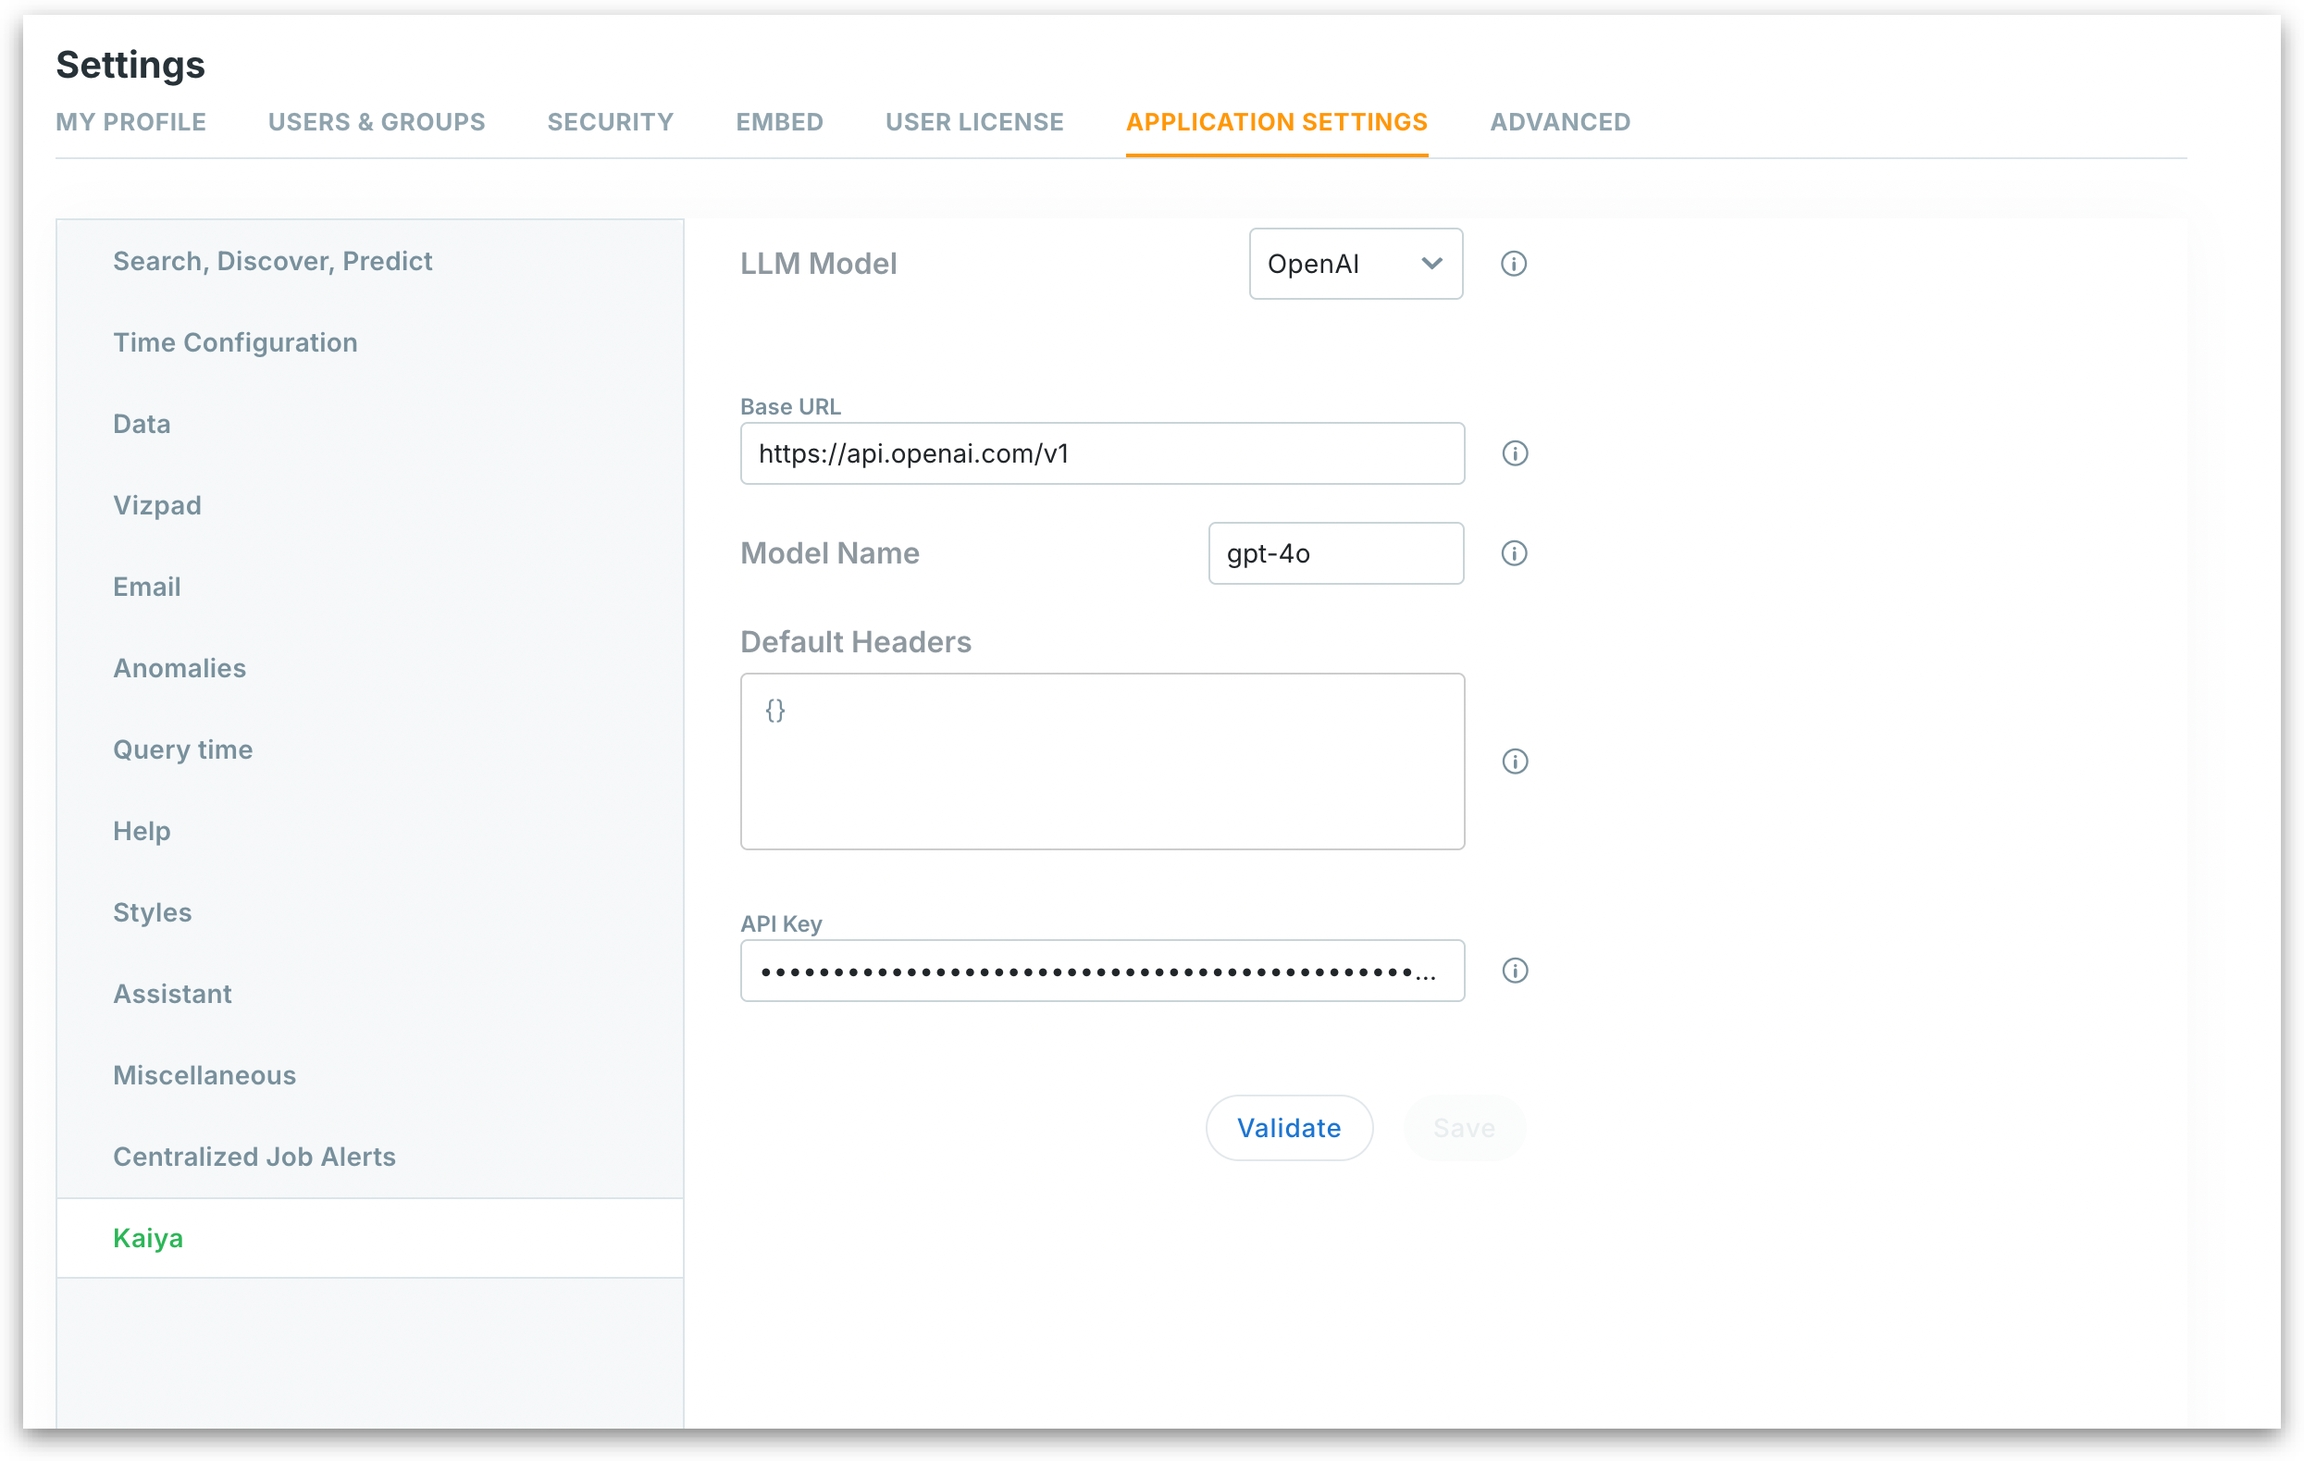This screenshot has height=1461, width=2304.
Task: Open Time Configuration settings section
Action: tap(235, 343)
